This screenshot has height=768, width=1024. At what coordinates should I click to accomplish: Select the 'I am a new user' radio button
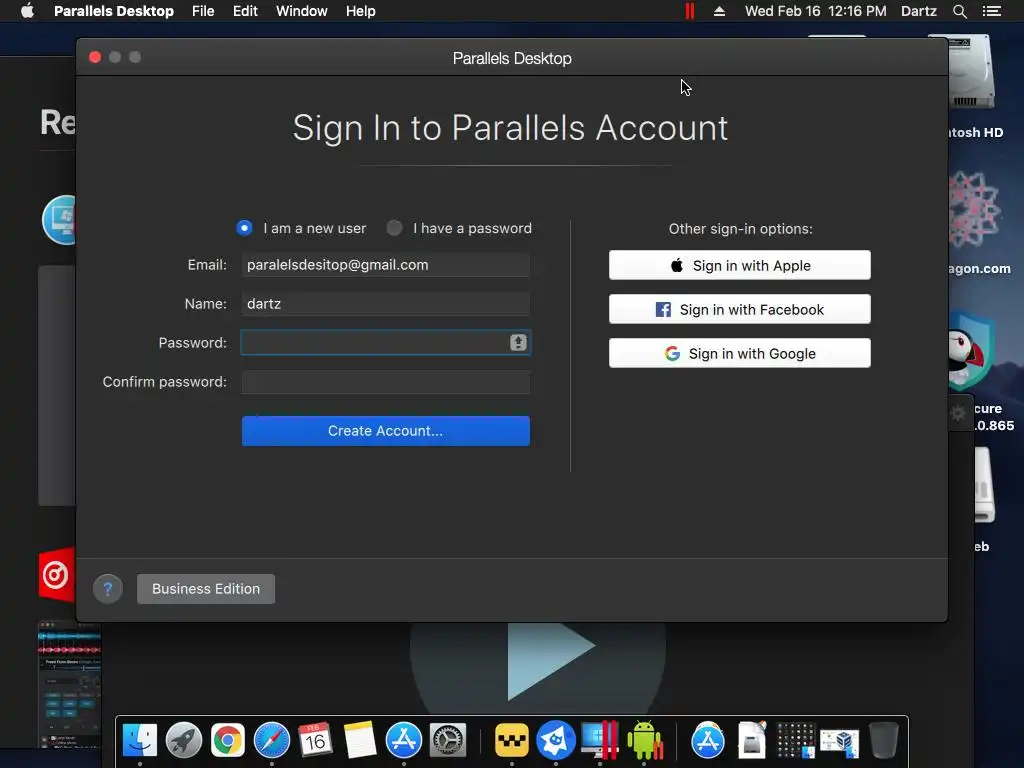tap(244, 228)
